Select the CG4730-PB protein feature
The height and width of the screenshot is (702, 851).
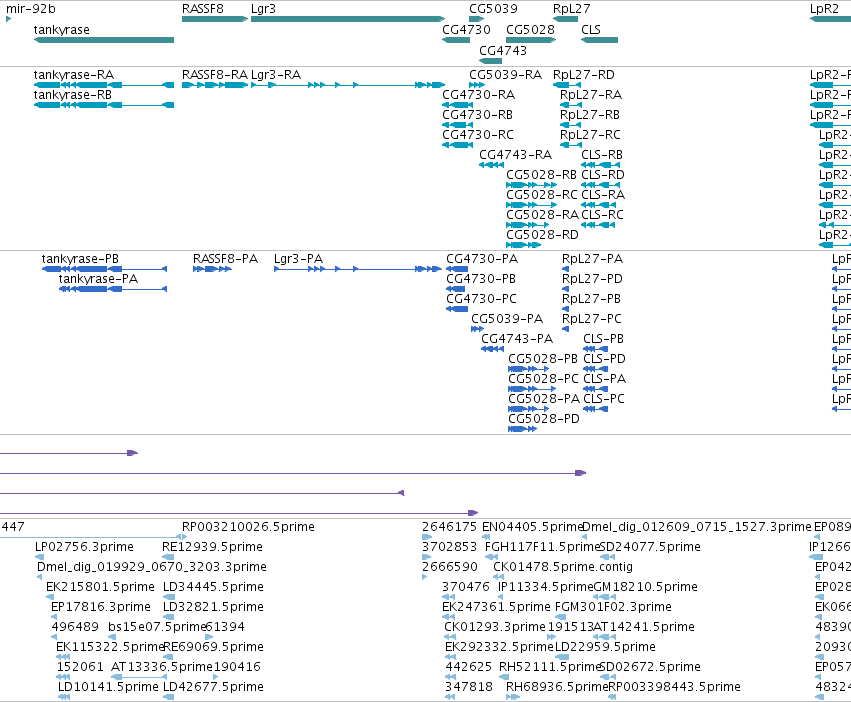[x=455, y=289]
